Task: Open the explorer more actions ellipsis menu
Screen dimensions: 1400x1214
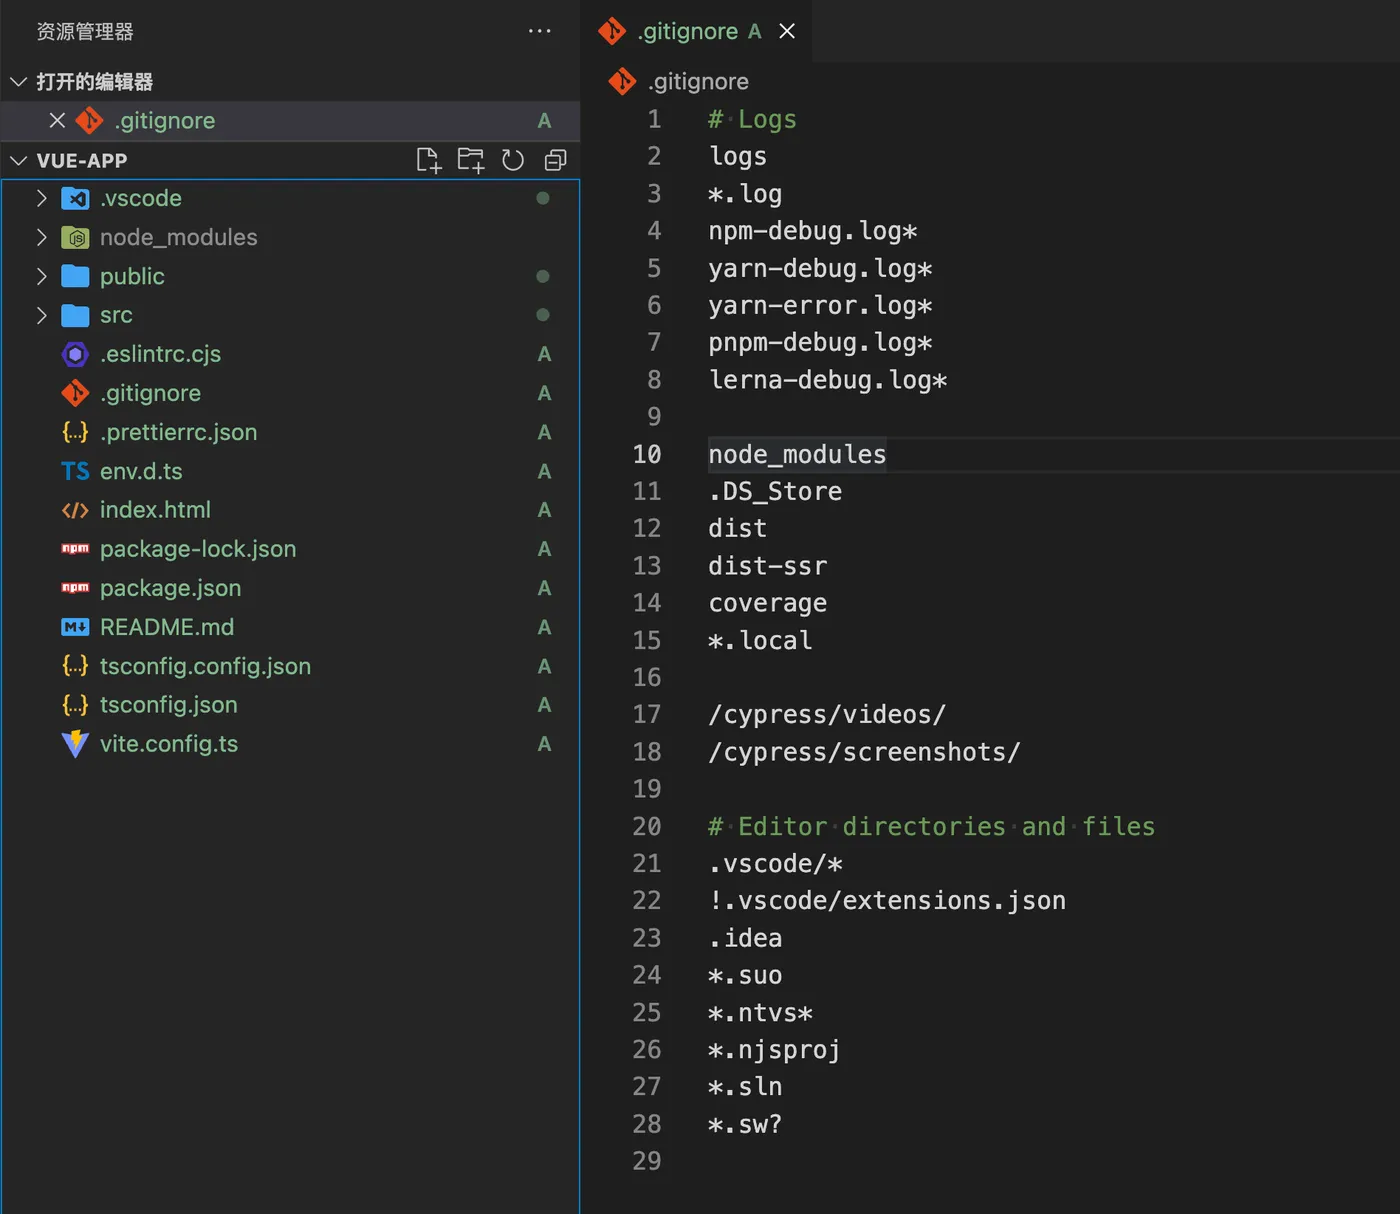Action: point(540,31)
